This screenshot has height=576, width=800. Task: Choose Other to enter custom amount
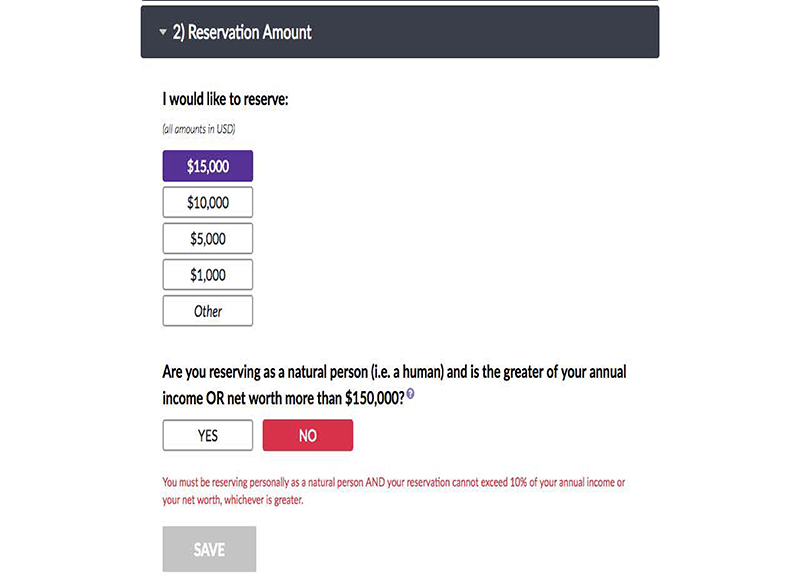click(x=208, y=311)
